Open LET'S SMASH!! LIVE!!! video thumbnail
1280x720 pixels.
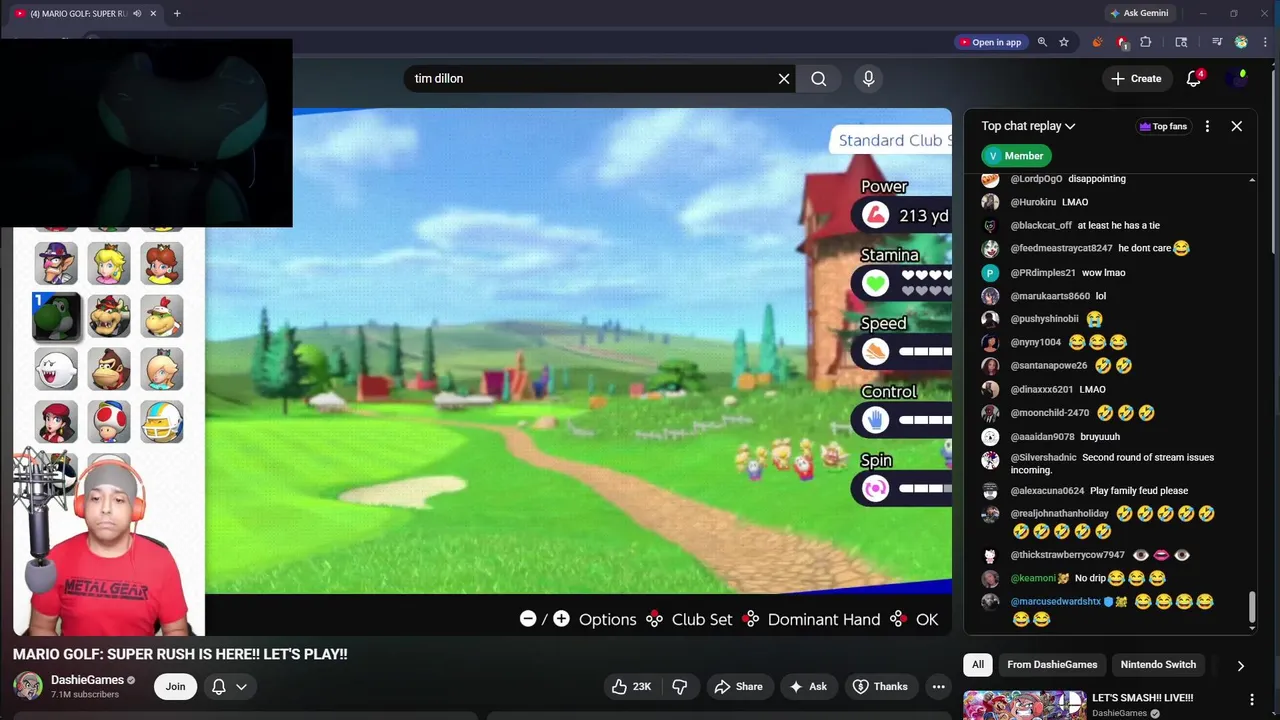[x=1024, y=705]
